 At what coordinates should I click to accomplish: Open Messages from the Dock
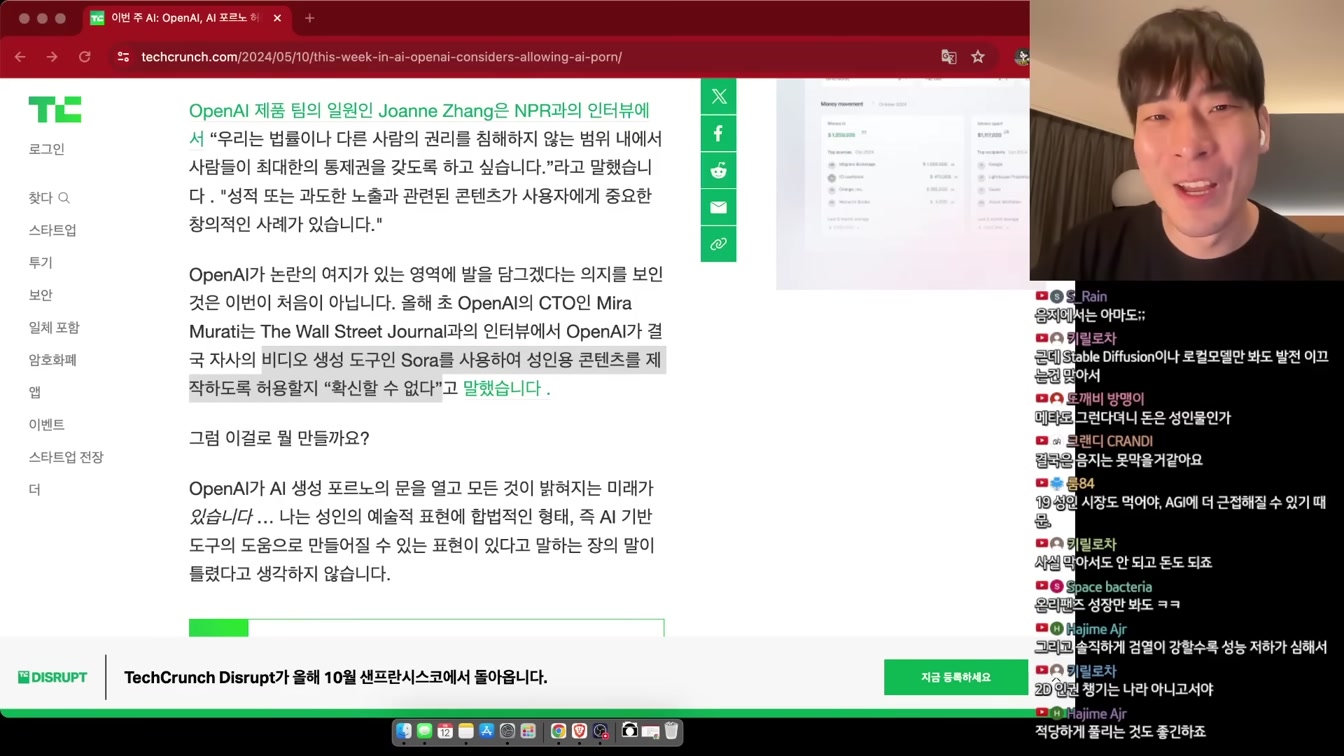click(424, 731)
